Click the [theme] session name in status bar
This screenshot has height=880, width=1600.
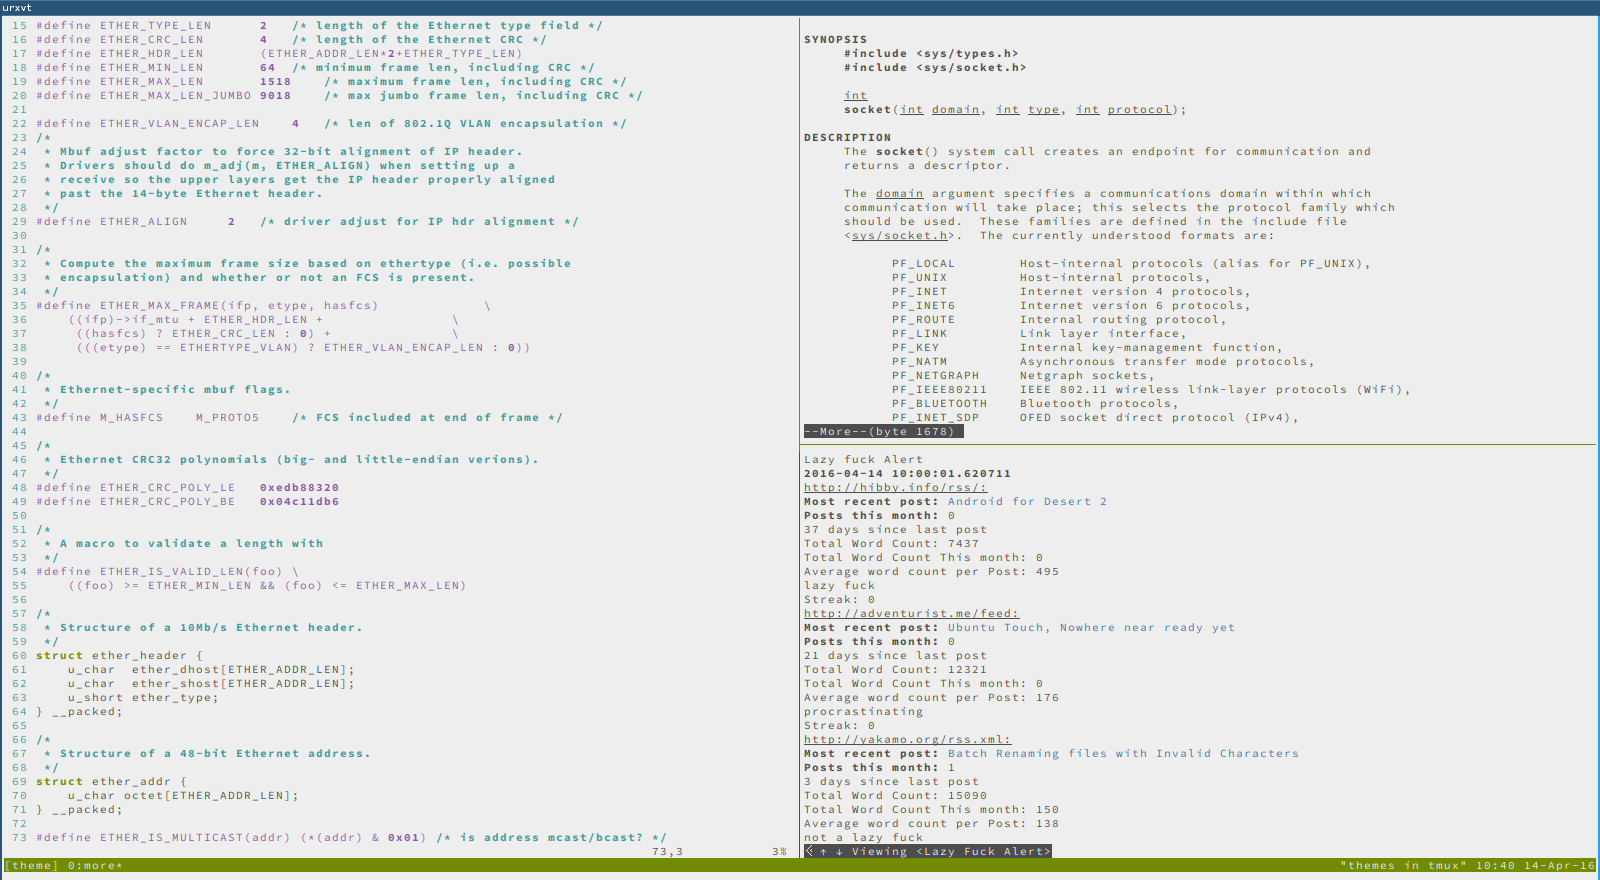[31, 866]
